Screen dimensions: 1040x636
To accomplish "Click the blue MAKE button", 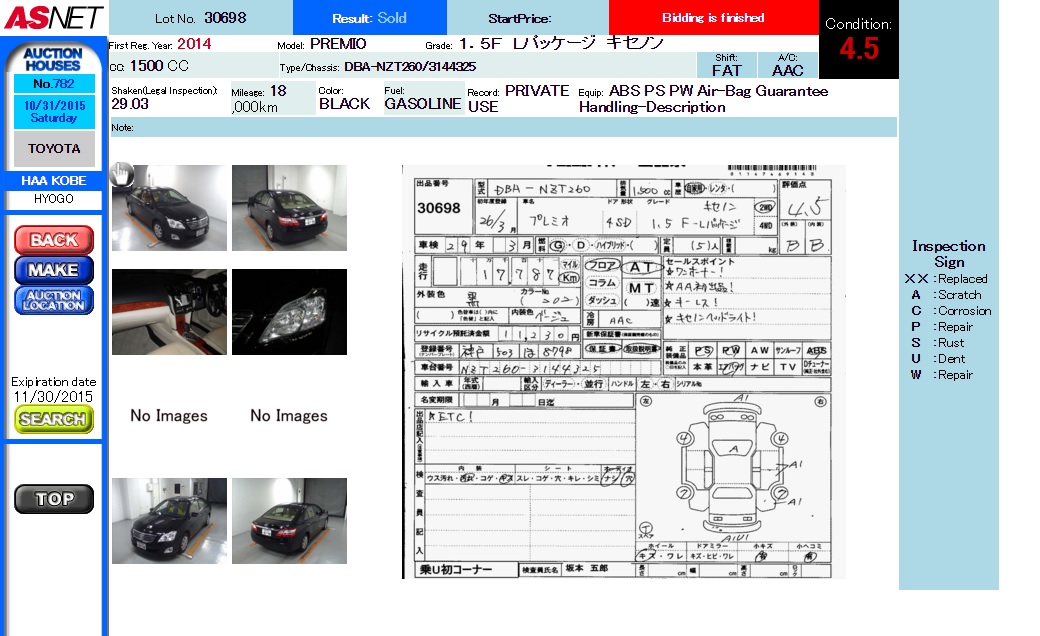I will coord(53,270).
